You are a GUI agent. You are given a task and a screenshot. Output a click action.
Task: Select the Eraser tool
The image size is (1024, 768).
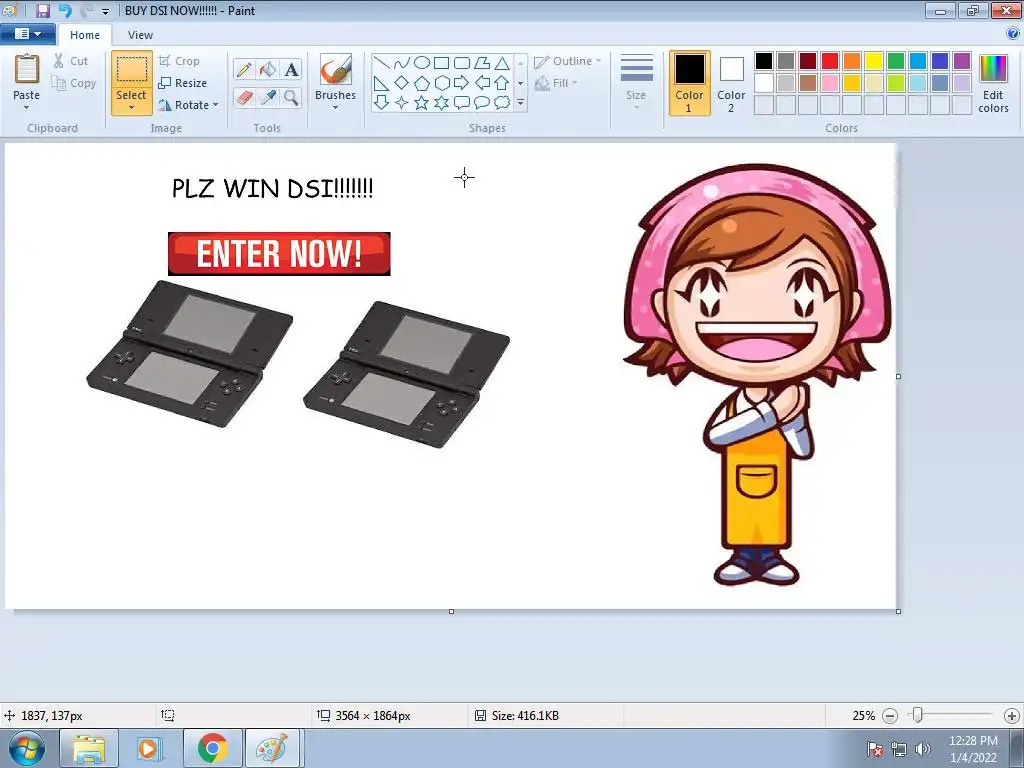pos(244,98)
